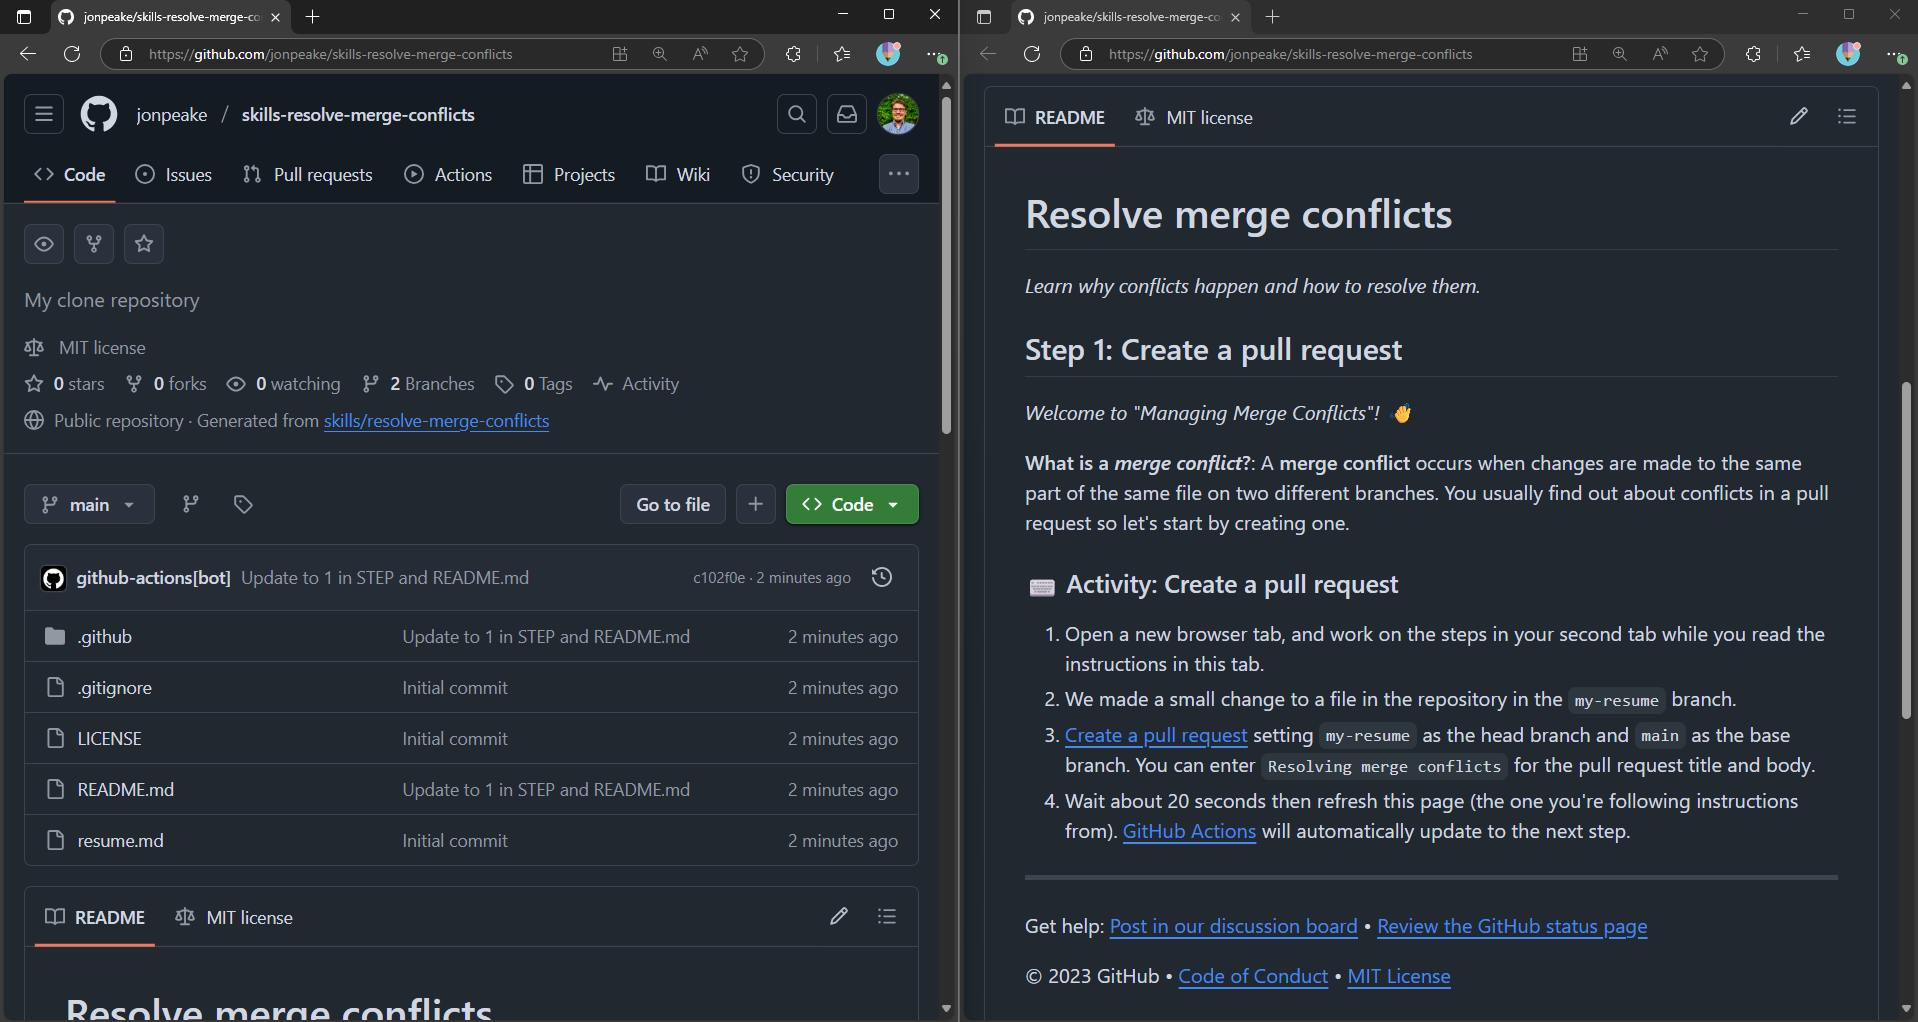
Task: Edit README with pencil icon in right window
Action: (1799, 116)
